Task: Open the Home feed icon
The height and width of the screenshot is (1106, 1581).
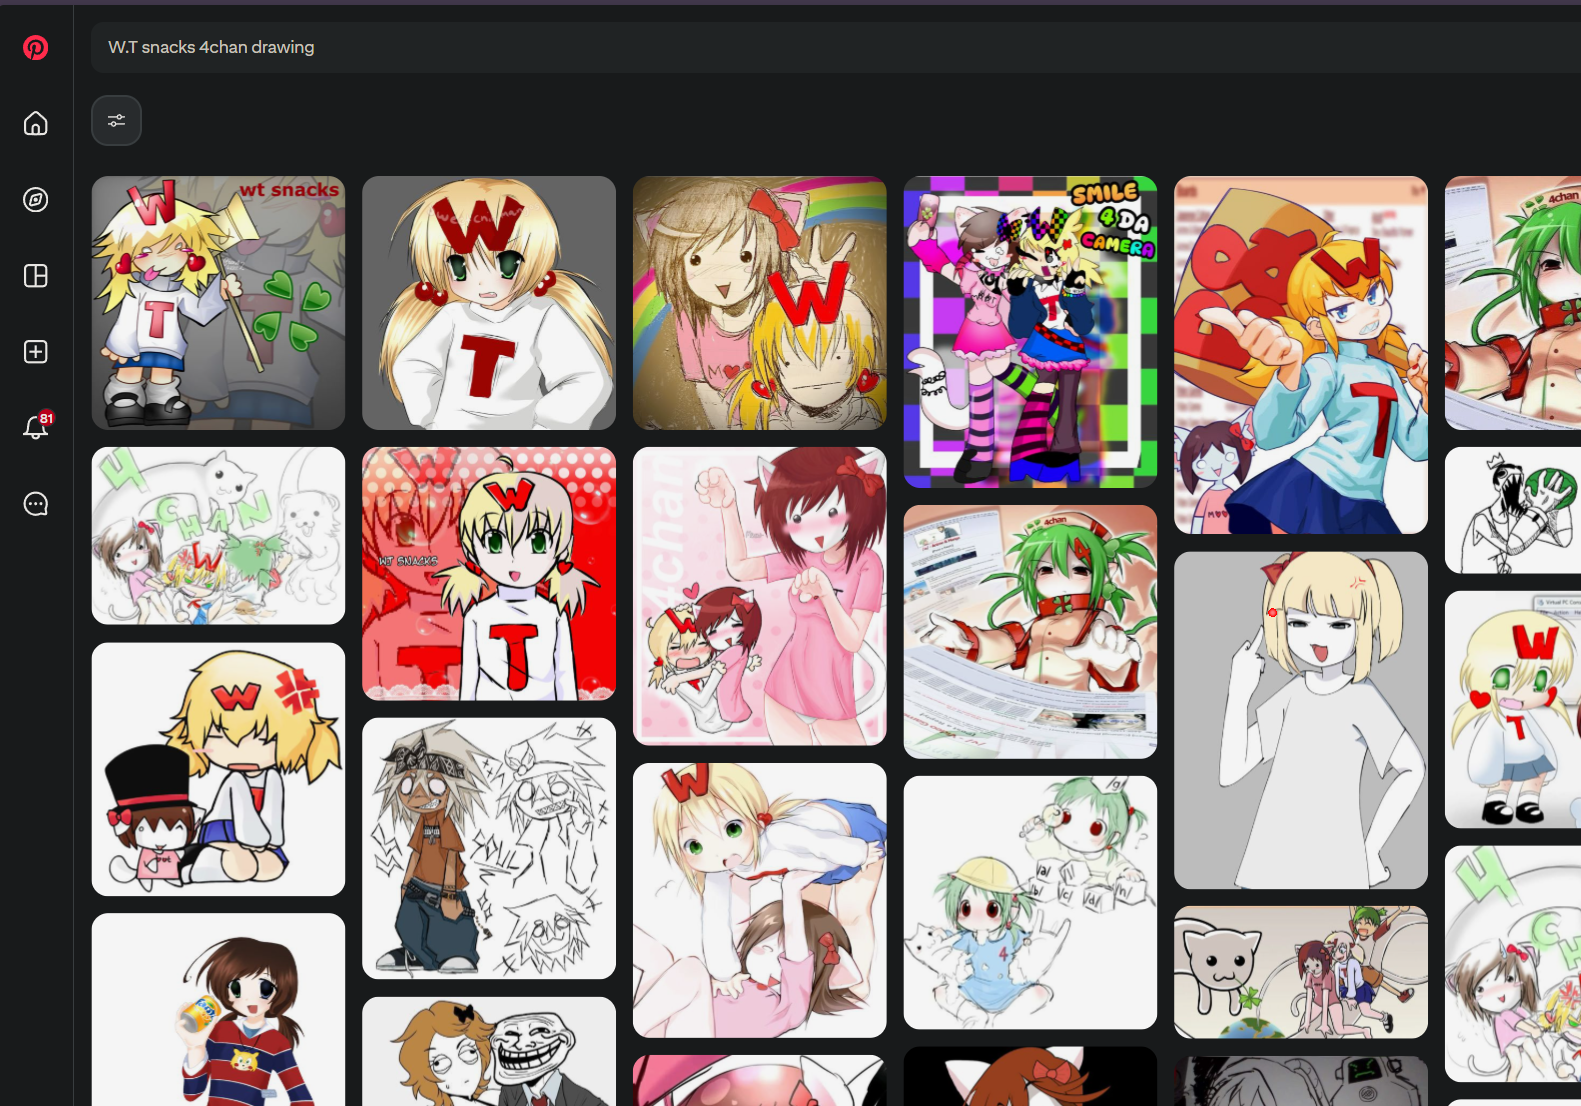Action: pos(36,123)
